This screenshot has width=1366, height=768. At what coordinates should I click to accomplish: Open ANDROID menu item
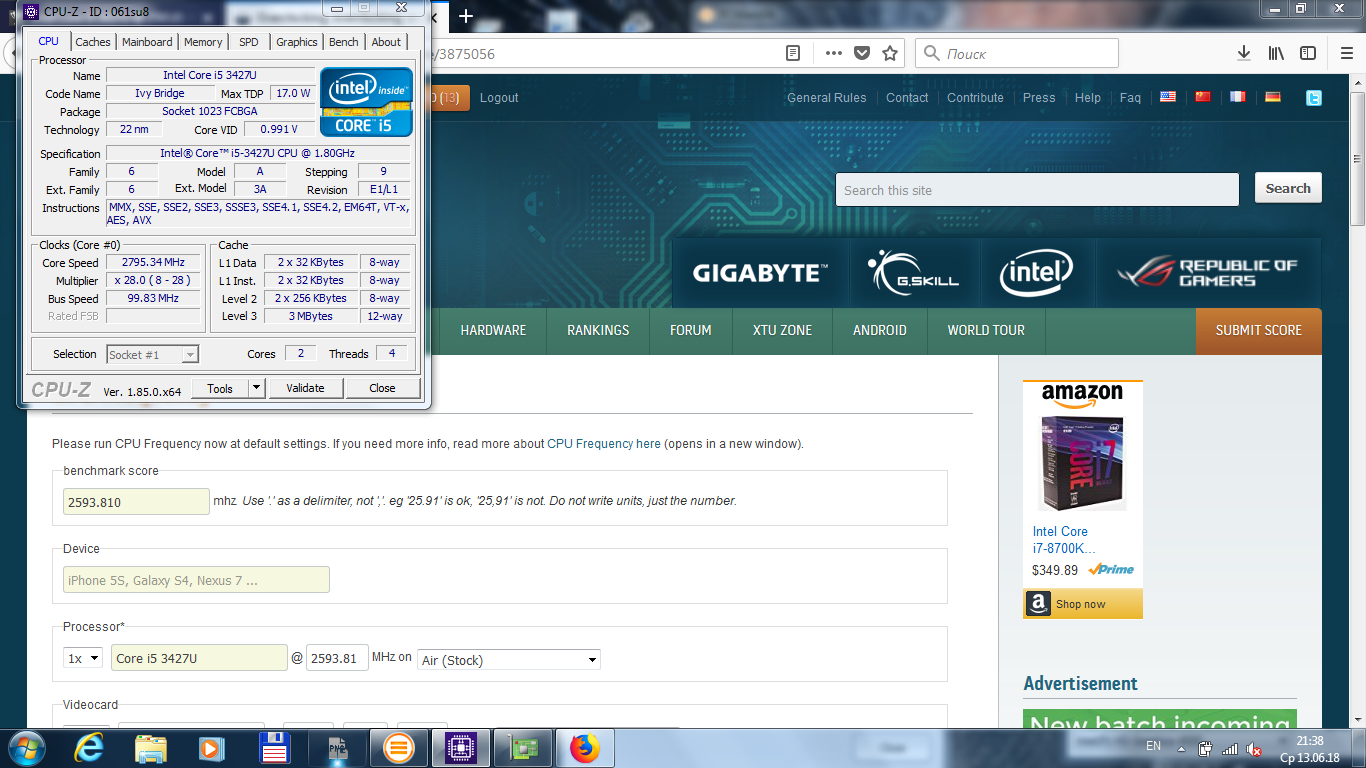tap(880, 330)
